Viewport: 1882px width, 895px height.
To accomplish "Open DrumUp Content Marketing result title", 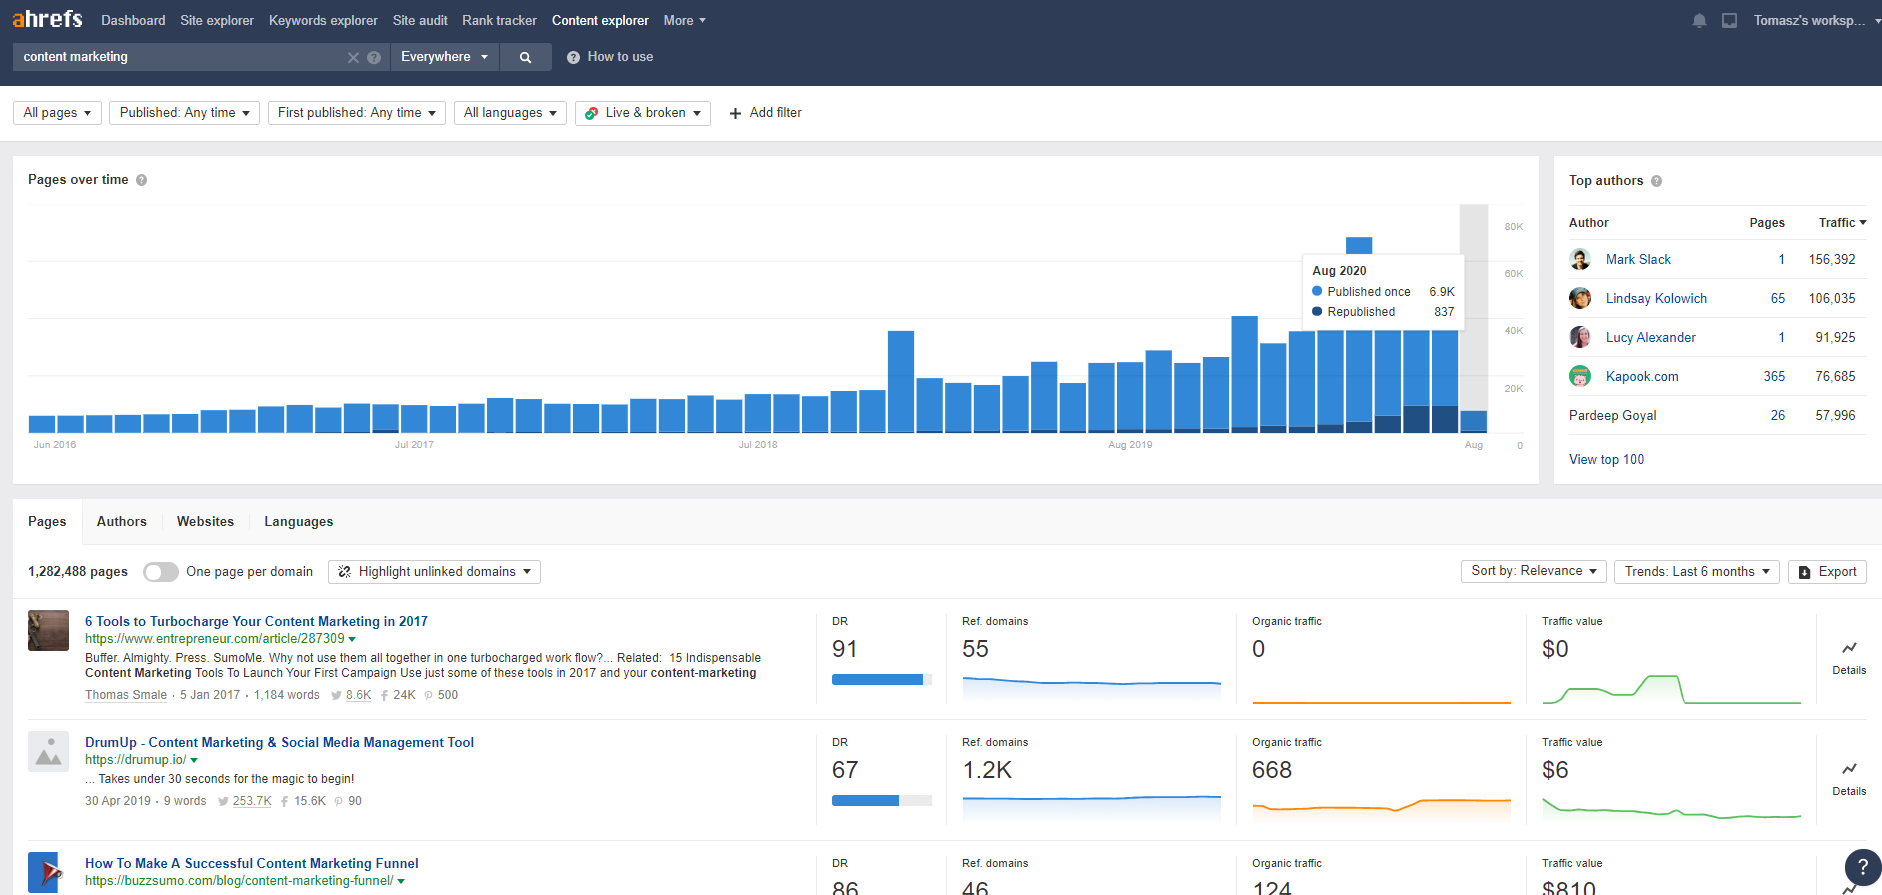I will (x=279, y=743).
